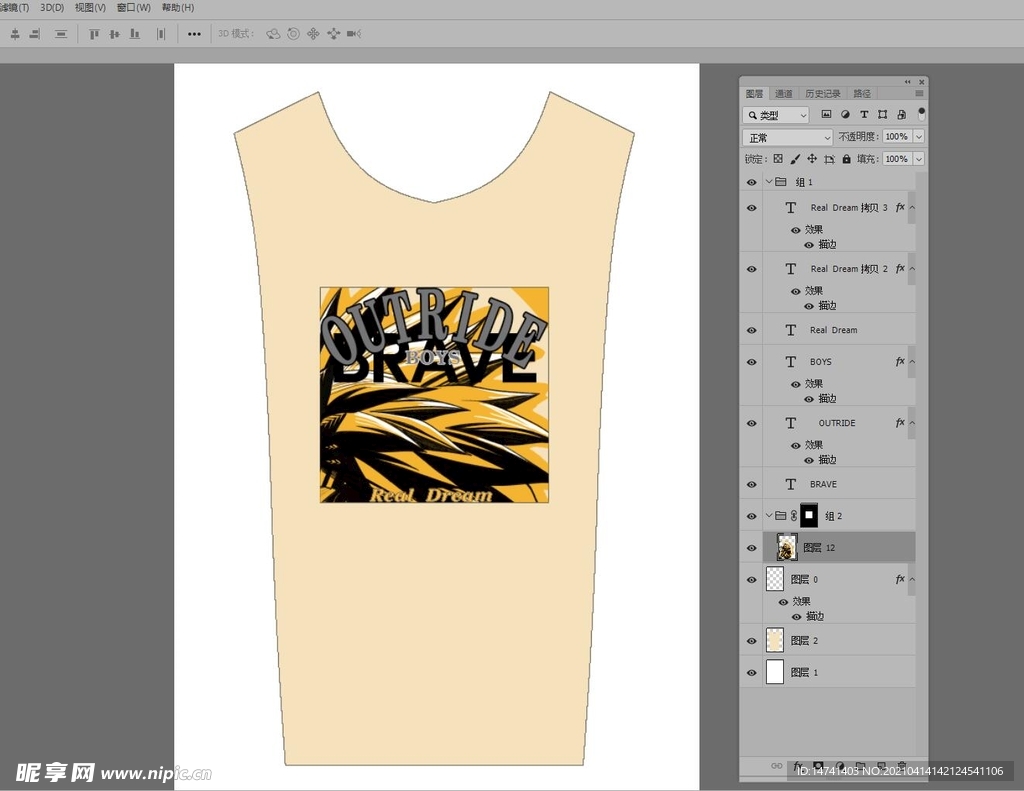Filter layers by smart object icon
This screenshot has width=1024, height=791.
(x=901, y=114)
